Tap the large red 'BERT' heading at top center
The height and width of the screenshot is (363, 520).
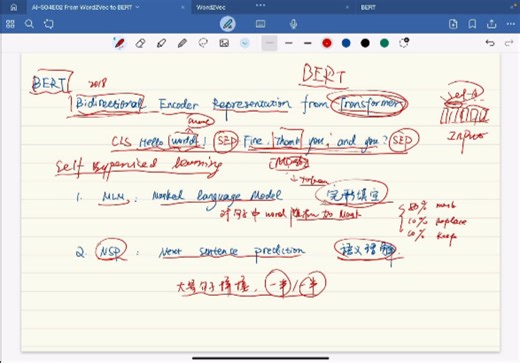pos(323,75)
